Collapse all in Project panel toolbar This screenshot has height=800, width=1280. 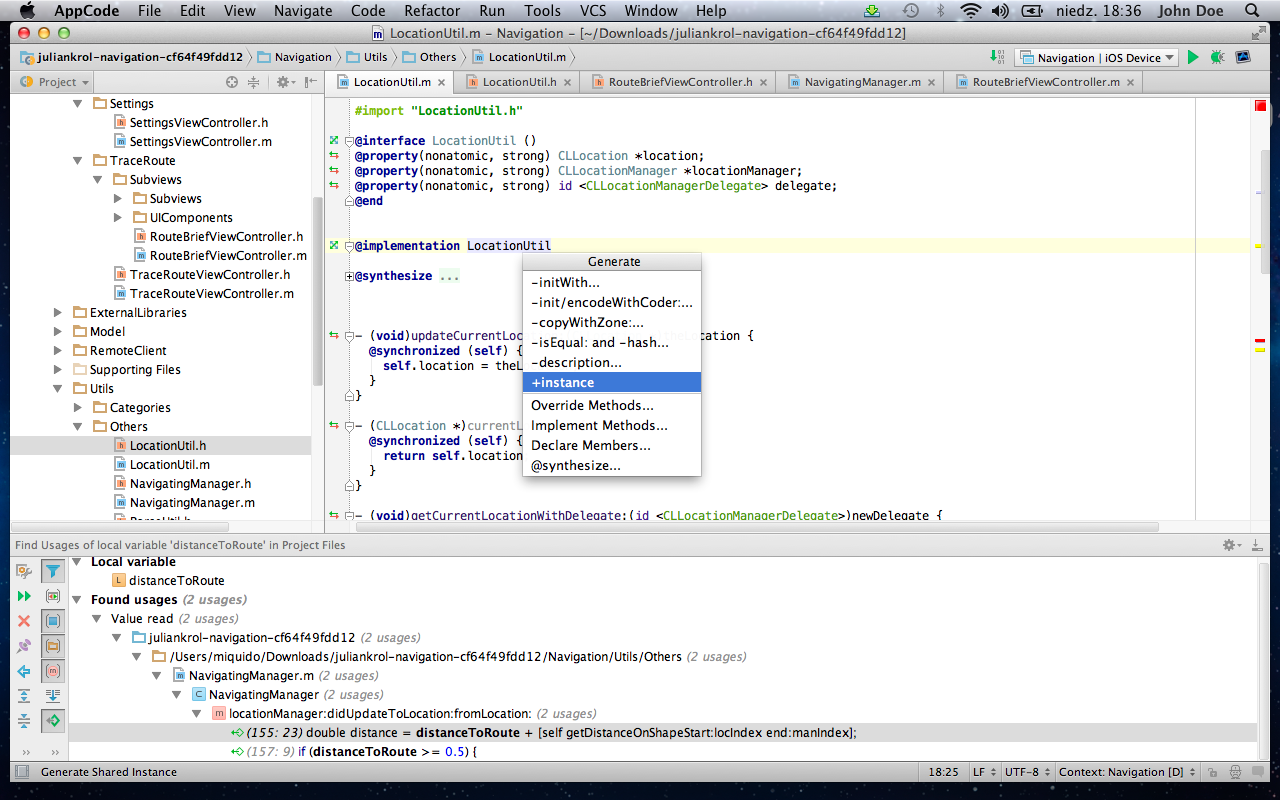[x=253, y=82]
